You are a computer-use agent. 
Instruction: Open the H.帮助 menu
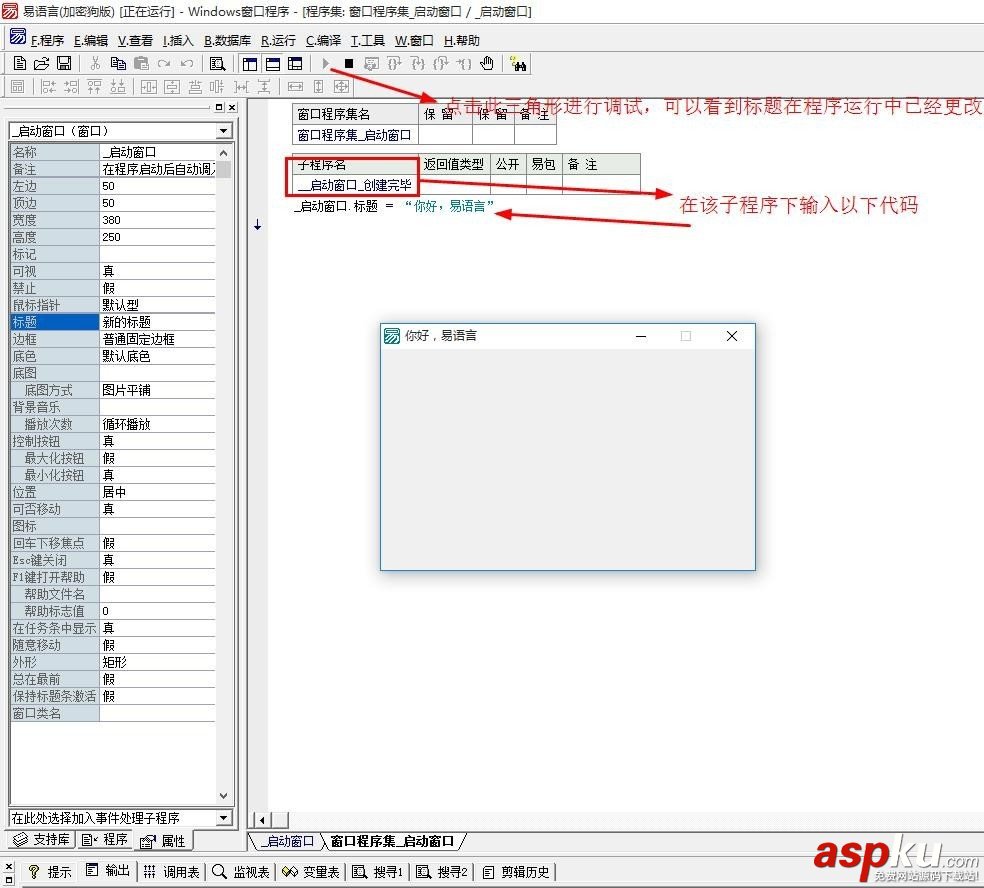click(x=461, y=41)
